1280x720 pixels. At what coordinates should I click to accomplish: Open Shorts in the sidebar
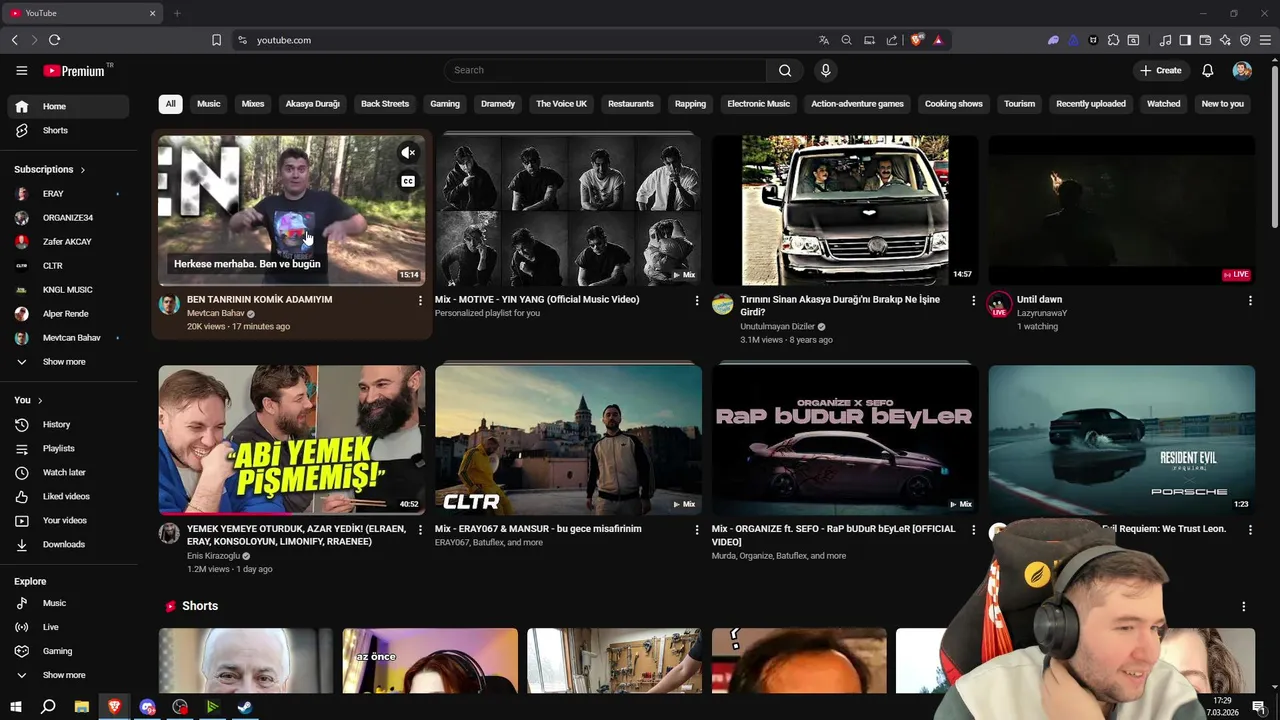pyautogui.click(x=68, y=130)
